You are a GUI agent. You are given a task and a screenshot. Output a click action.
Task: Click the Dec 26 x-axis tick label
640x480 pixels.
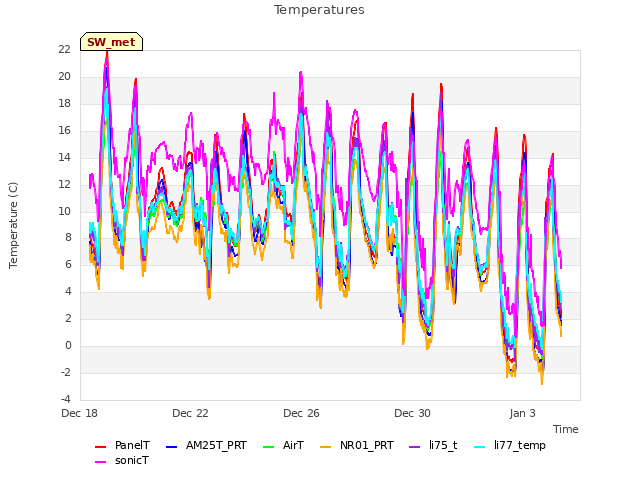click(301, 413)
